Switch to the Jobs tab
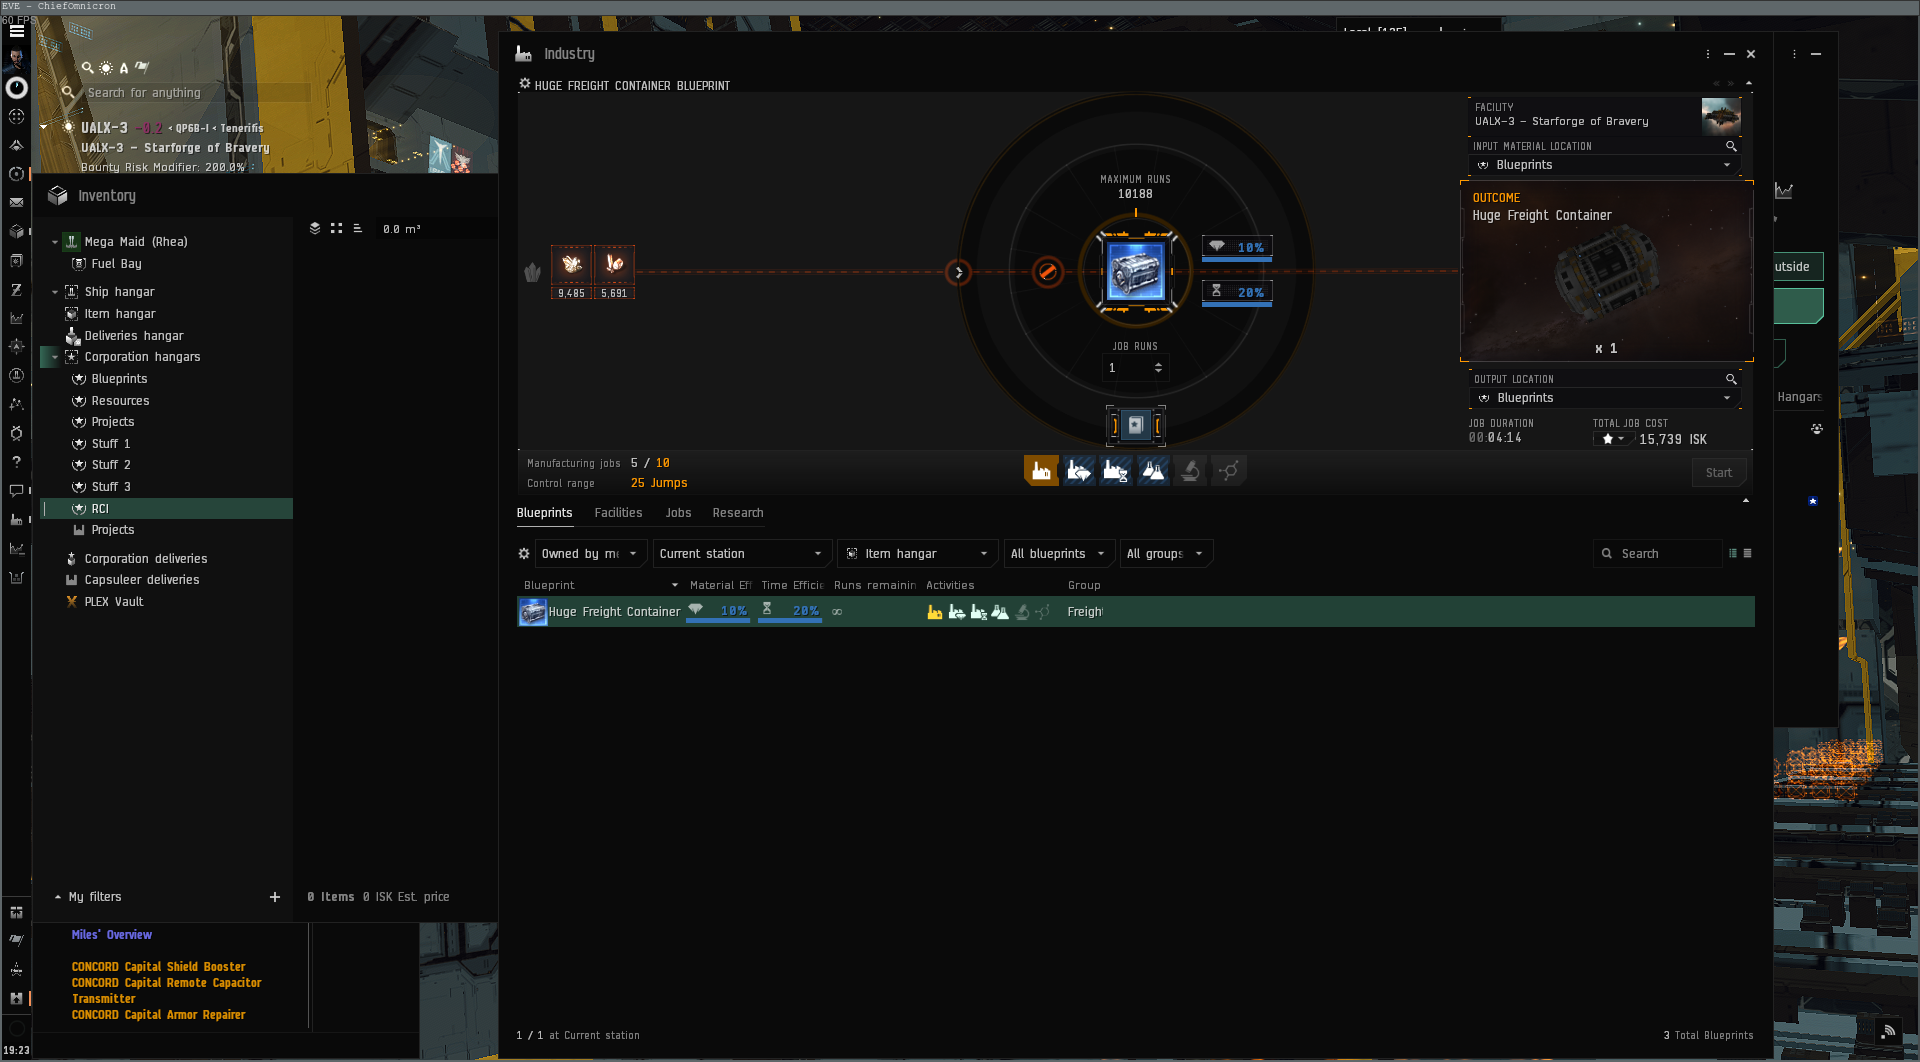The width and height of the screenshot is (1920, 1062). (x=678, y=513)
